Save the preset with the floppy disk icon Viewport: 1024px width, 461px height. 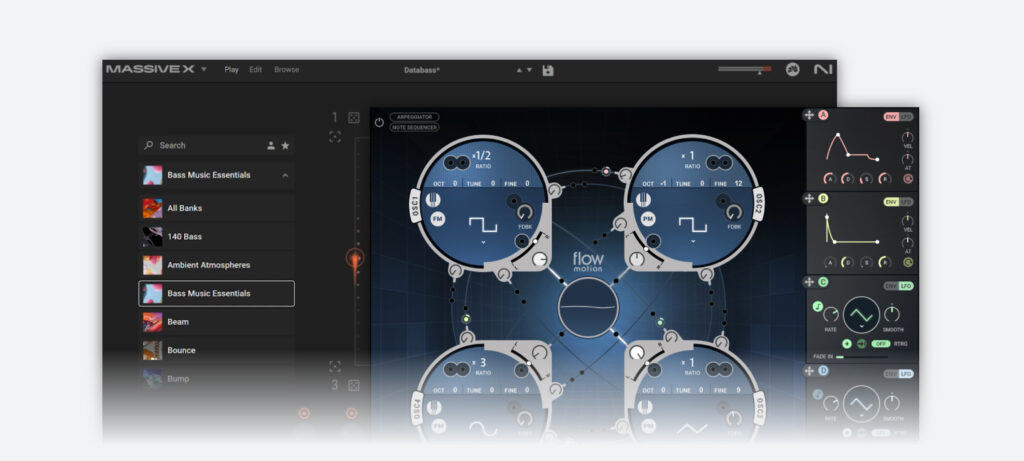[548, 70]
